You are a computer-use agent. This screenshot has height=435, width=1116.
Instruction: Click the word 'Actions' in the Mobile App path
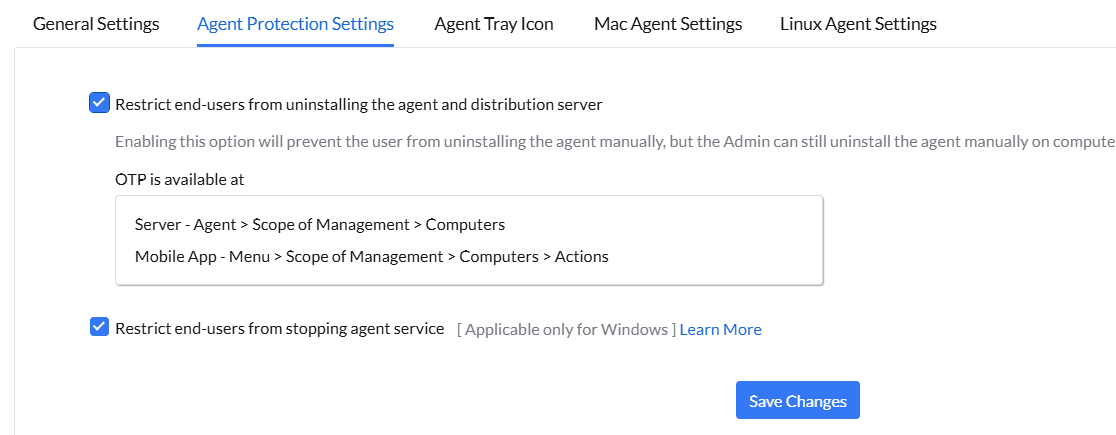[x=581, y=256]
